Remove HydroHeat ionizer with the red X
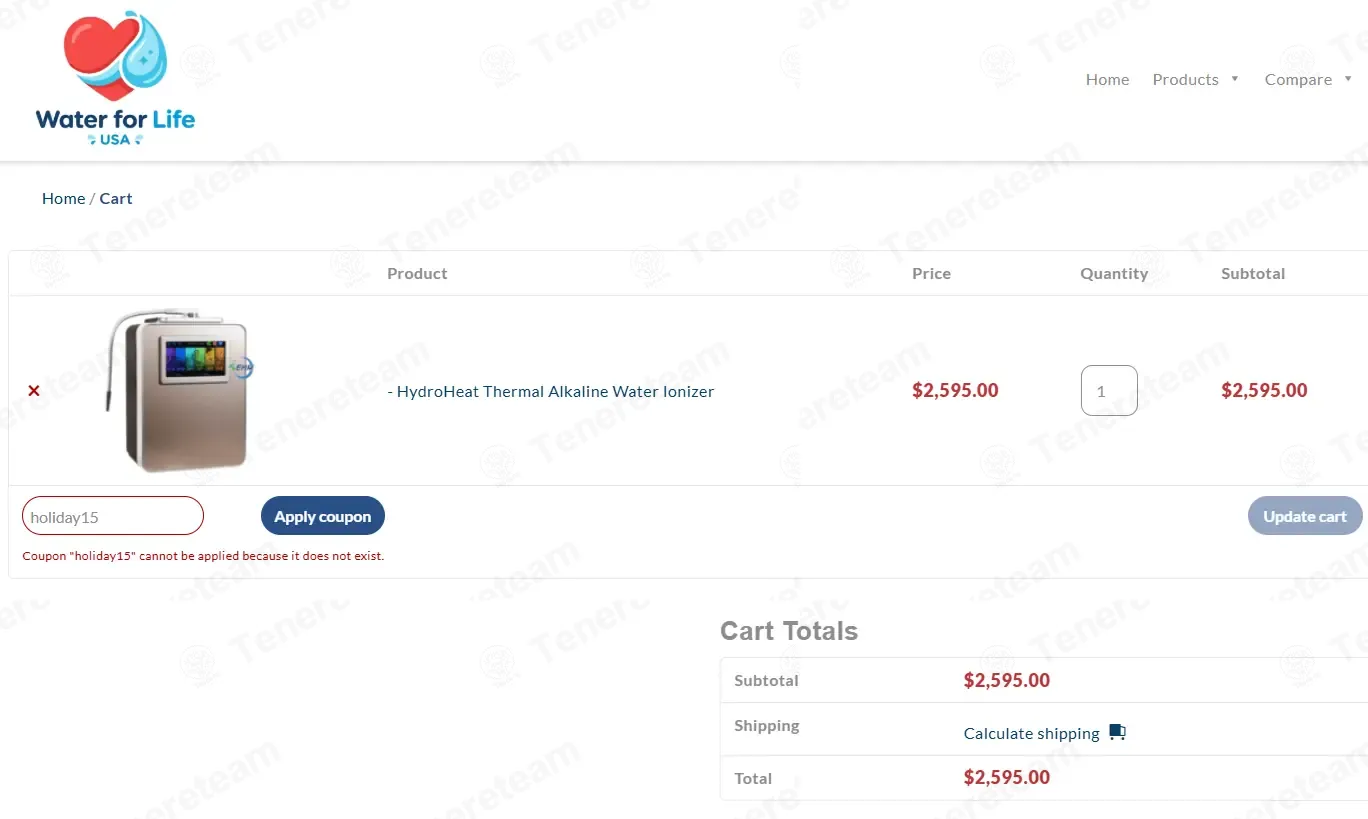Screen dimensions: 1368x819 click(34, 391)
